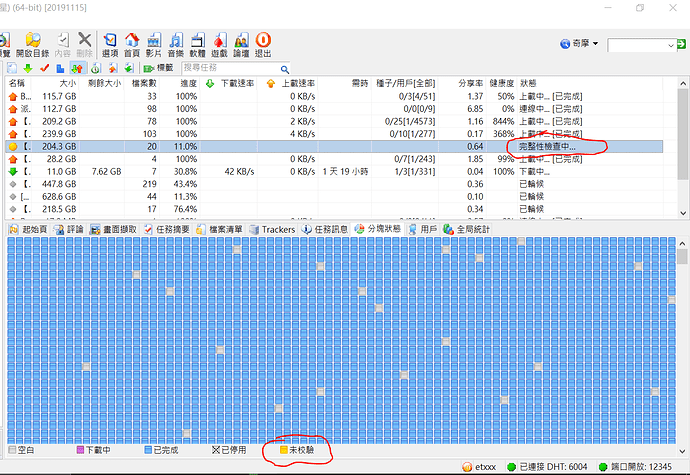The height and width of the screenshot is (475, 690).
Task: Switch to the 全局統計 tab
Action: pos(466,229)
